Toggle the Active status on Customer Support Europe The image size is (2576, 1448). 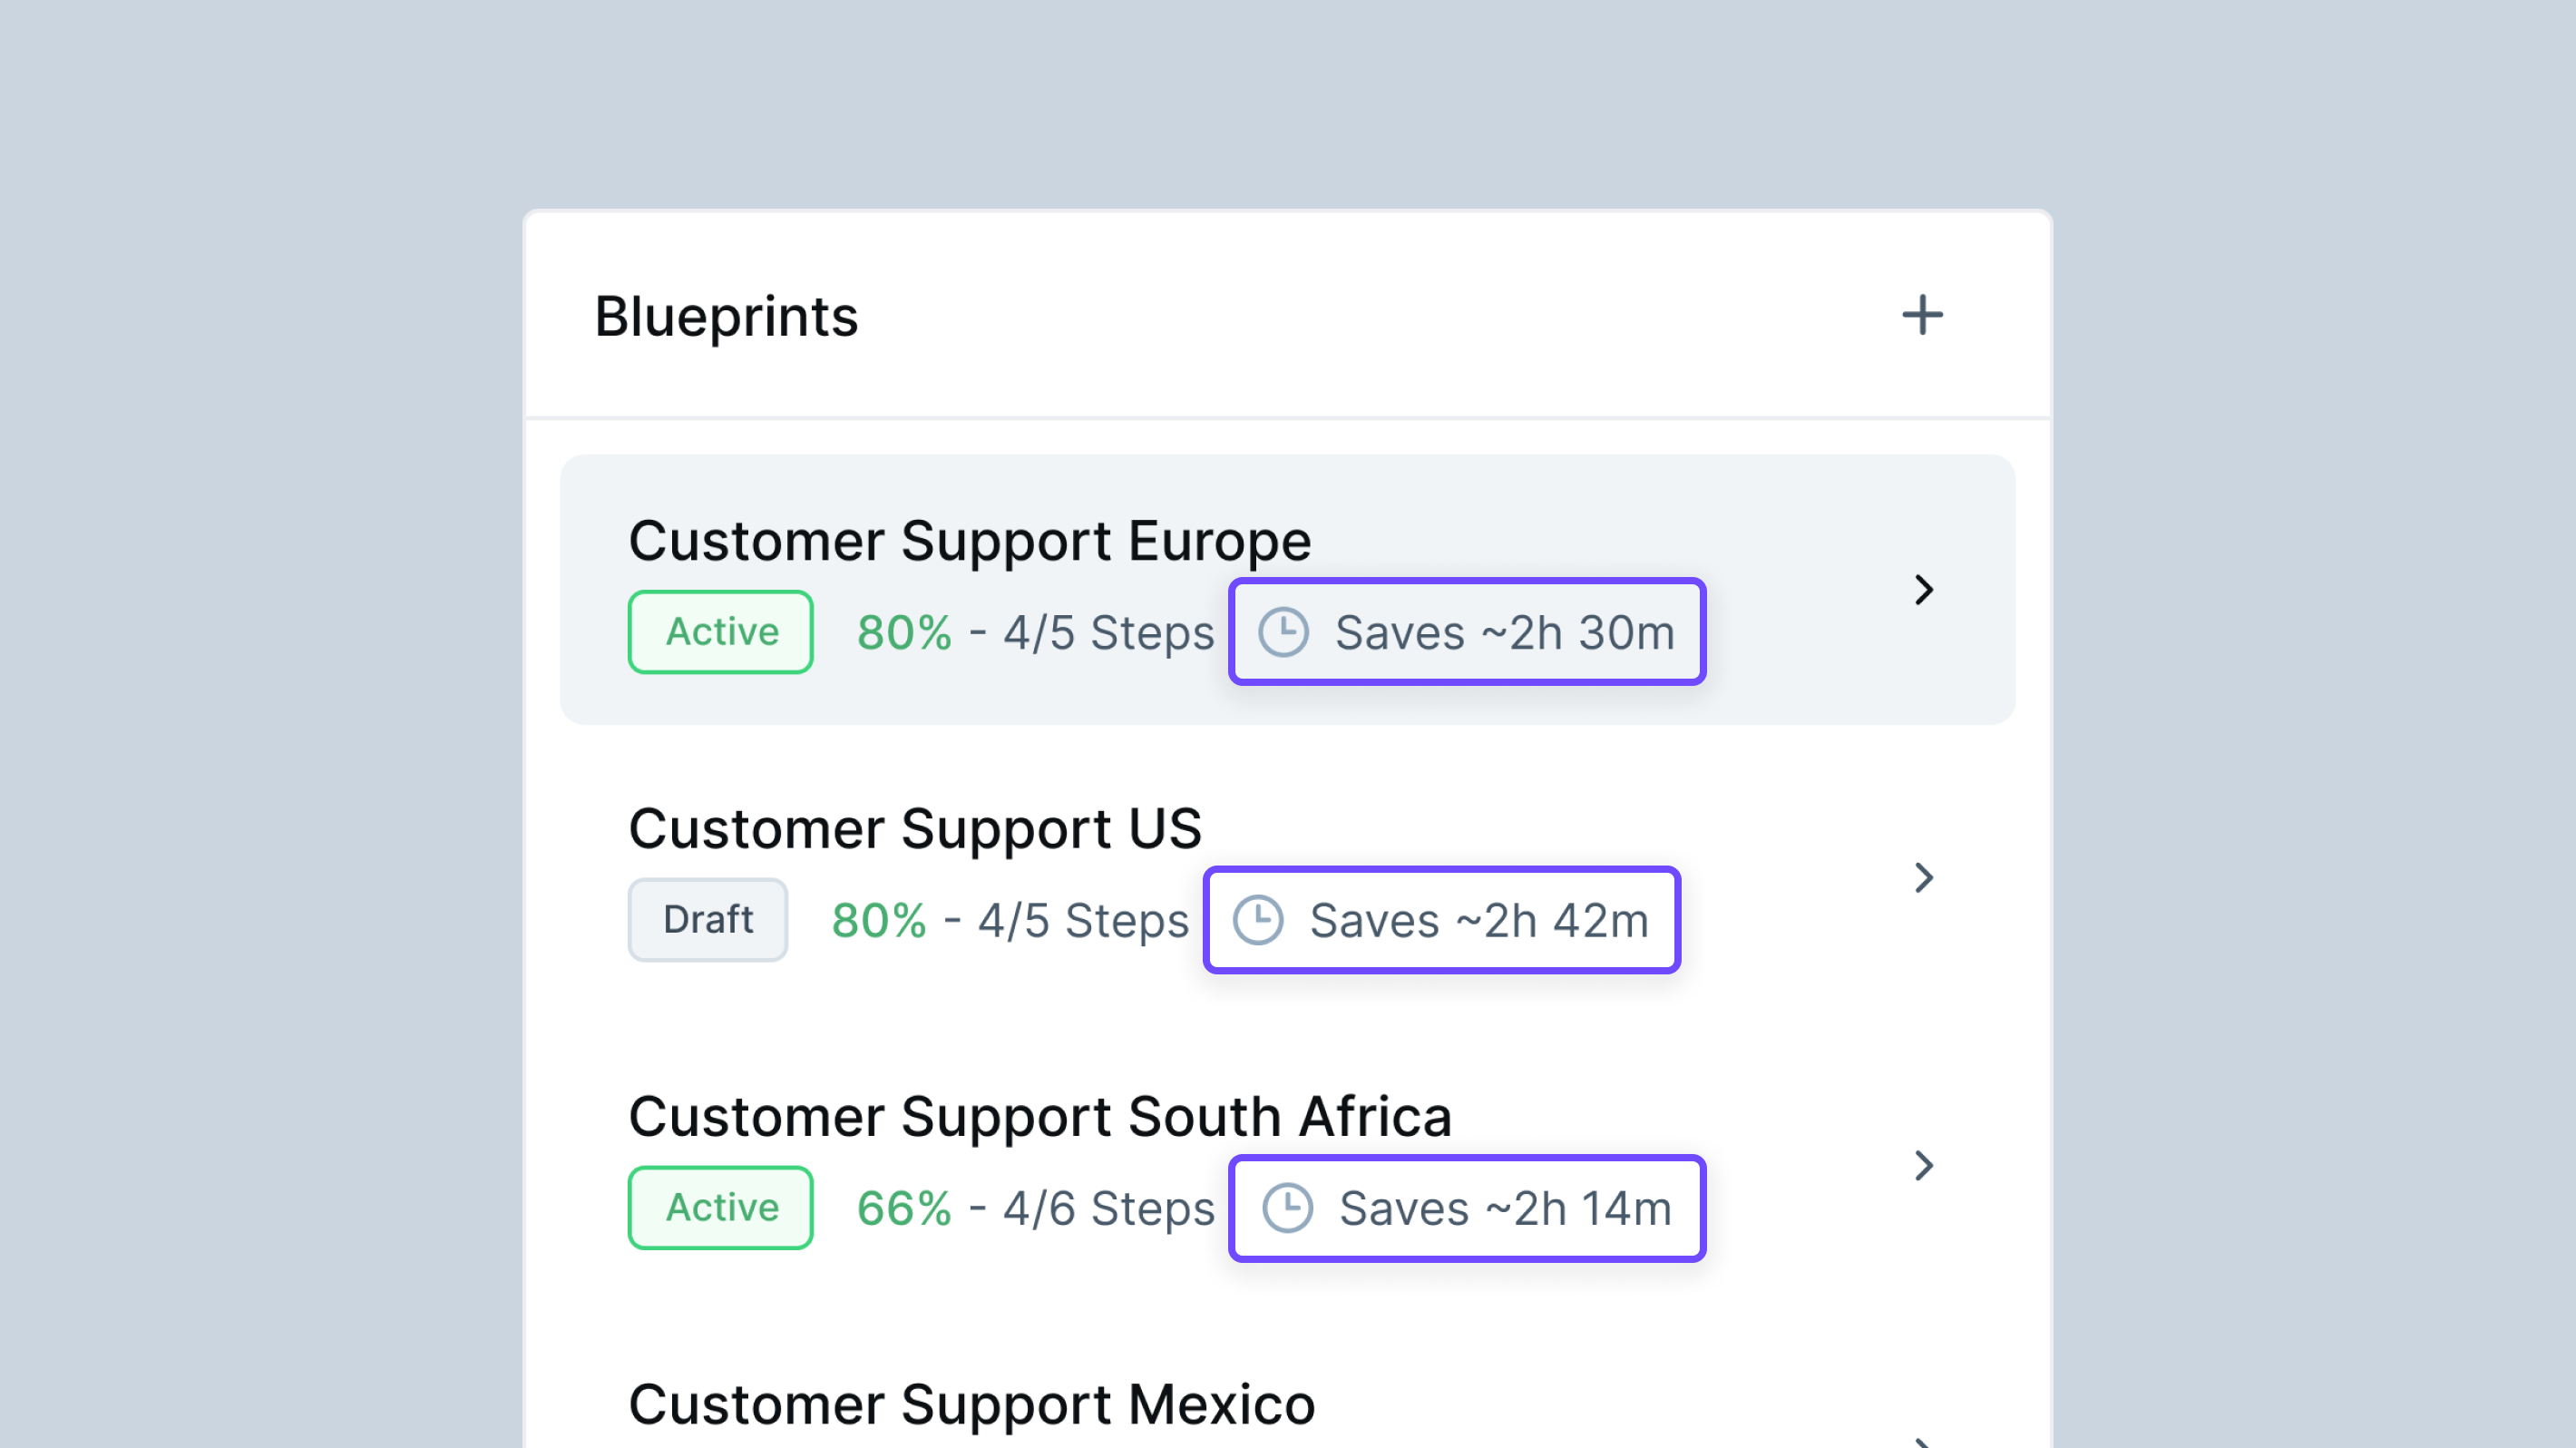[x=719, y=631]
